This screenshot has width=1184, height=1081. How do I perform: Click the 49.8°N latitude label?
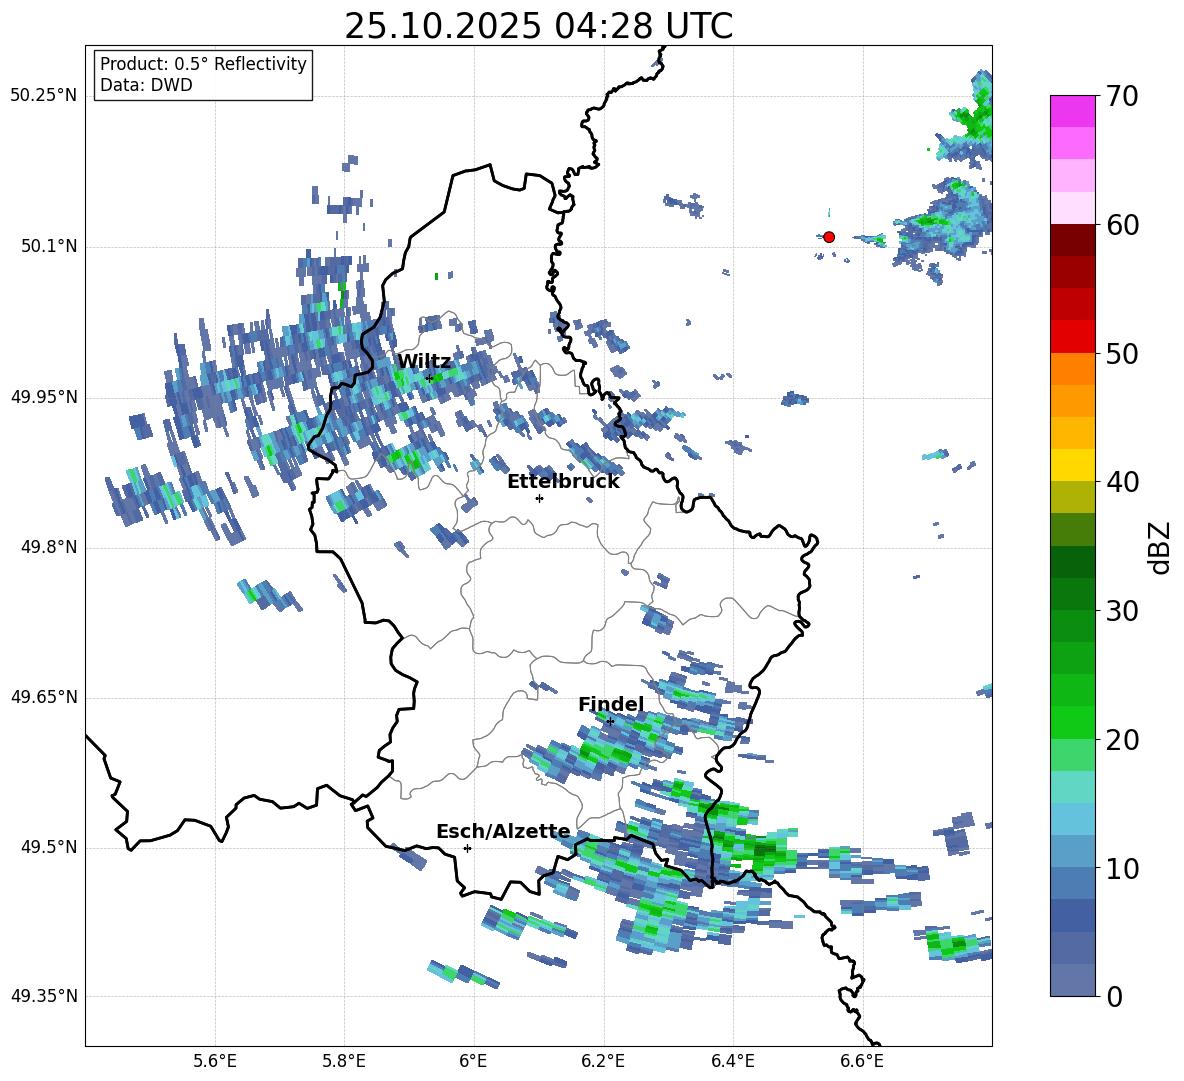click(x=50, y=547)
